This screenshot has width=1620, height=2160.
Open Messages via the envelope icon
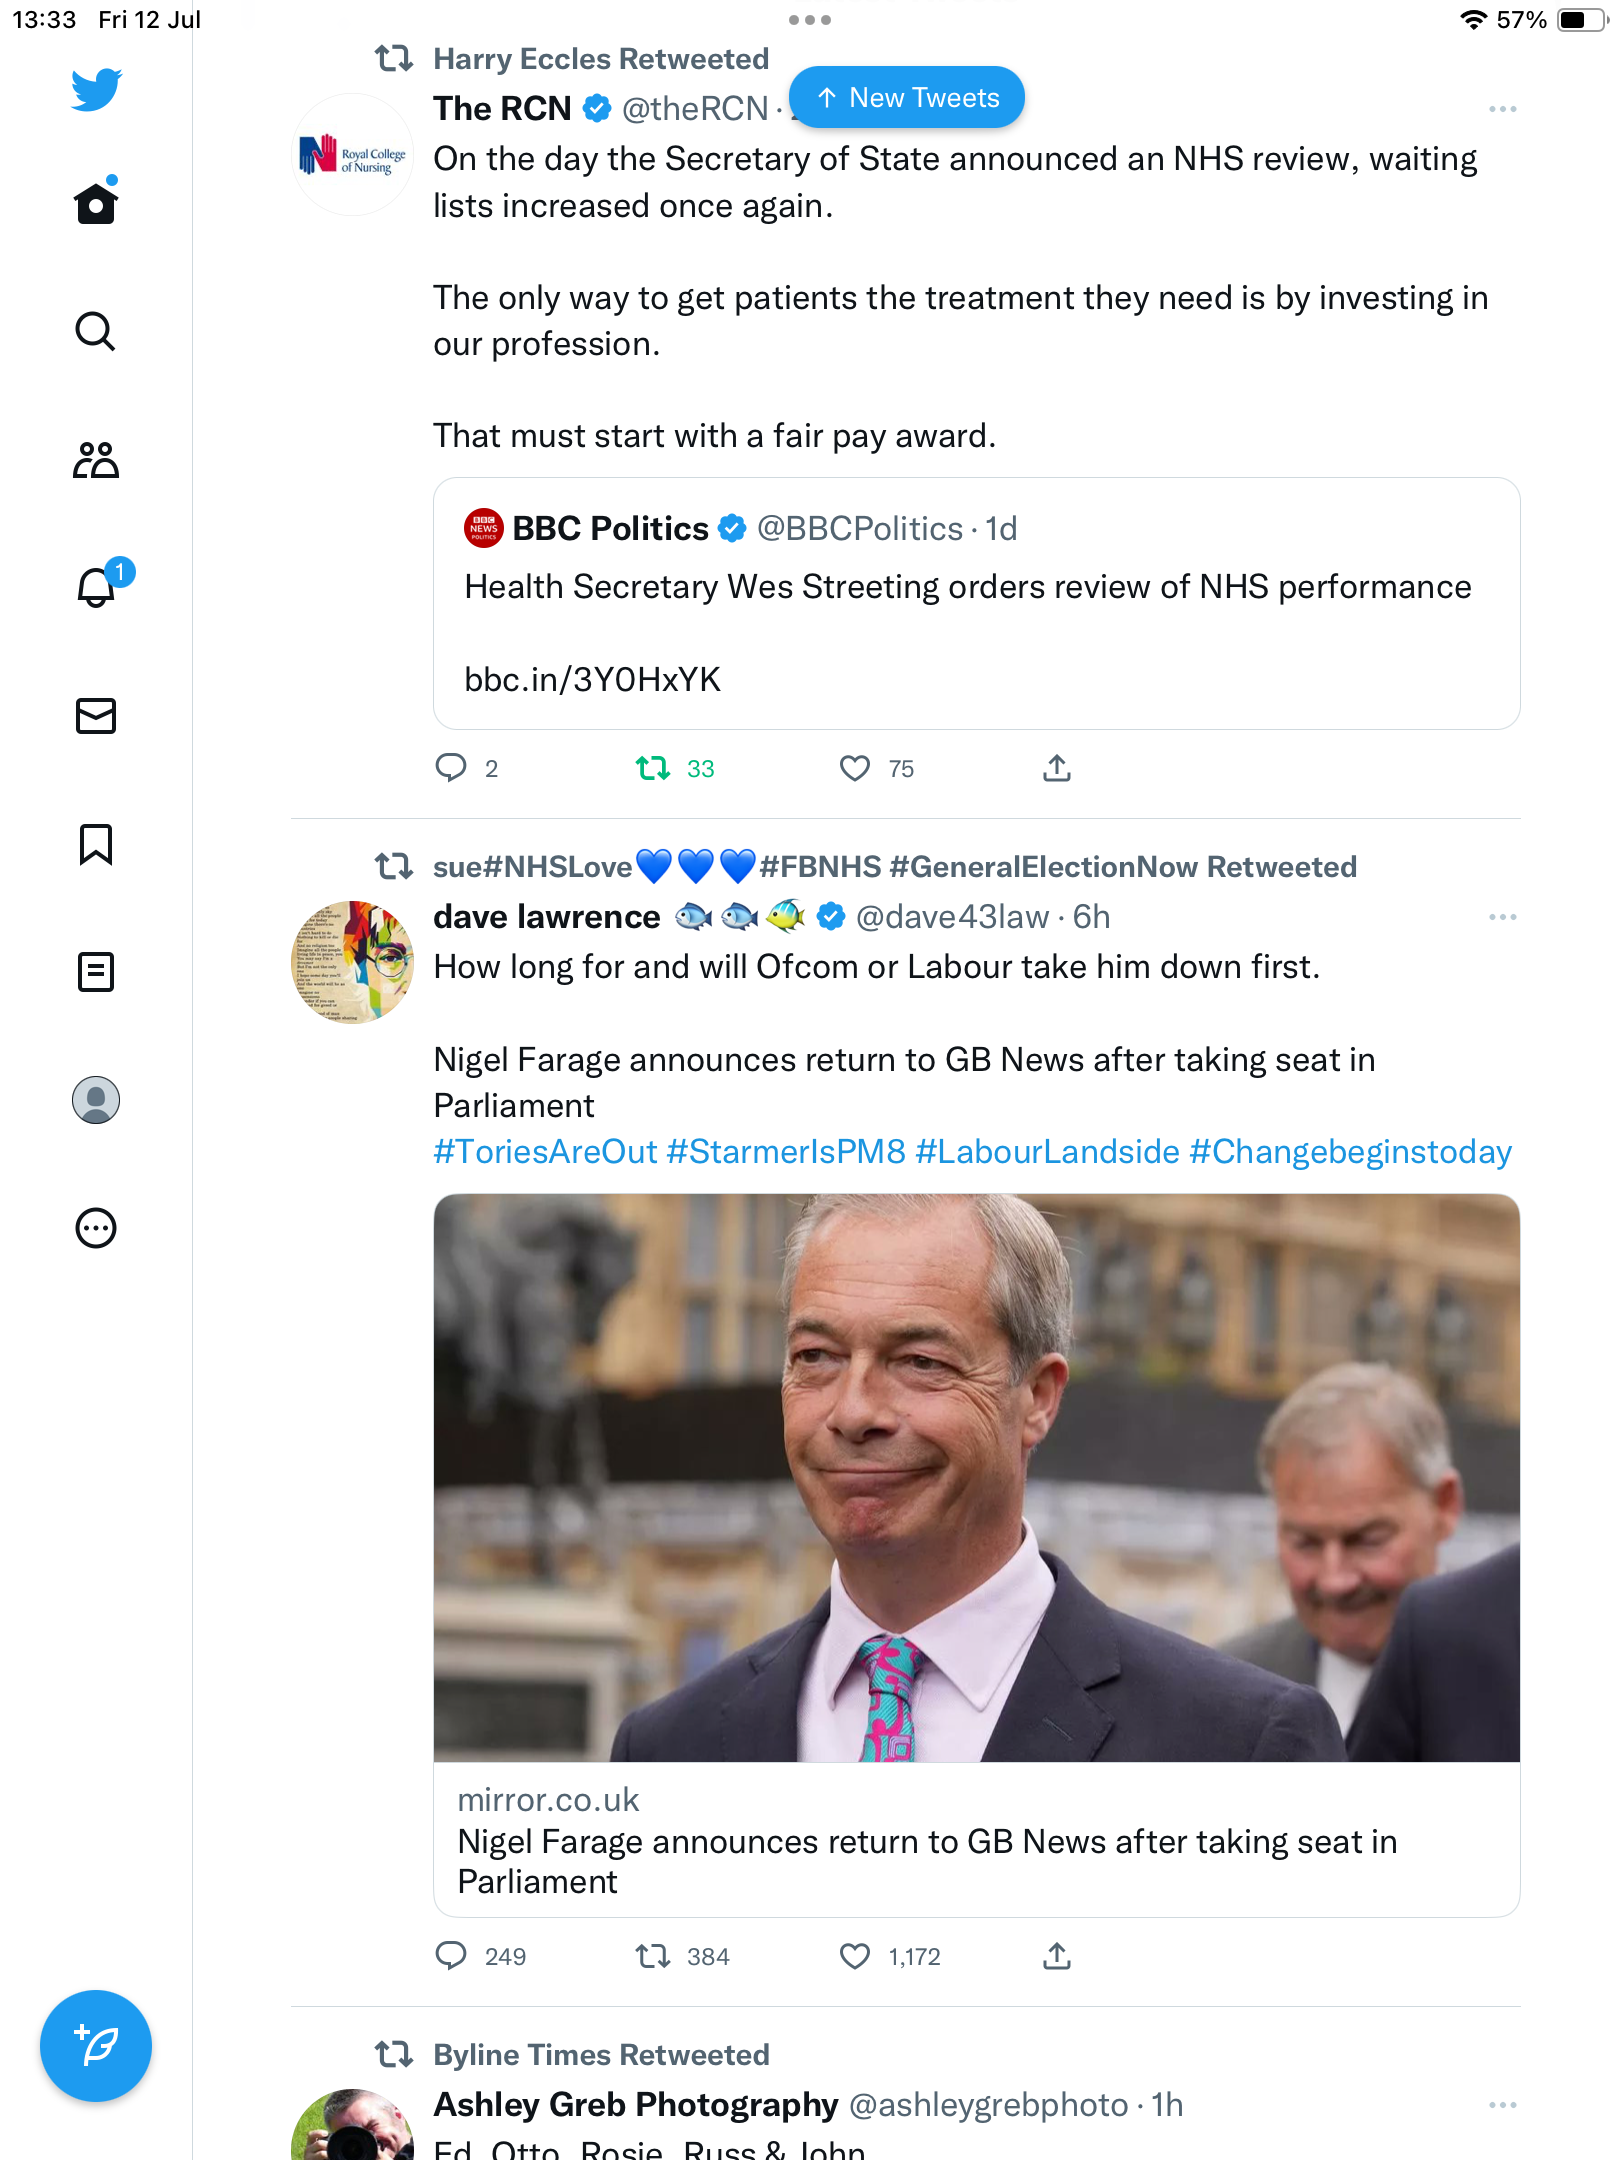tap(96, 716)
